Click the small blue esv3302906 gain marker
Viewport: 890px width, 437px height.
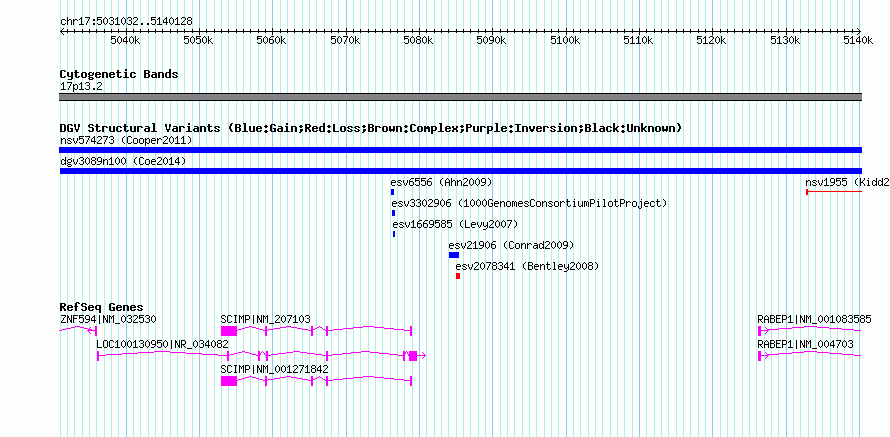click(393, 213)
